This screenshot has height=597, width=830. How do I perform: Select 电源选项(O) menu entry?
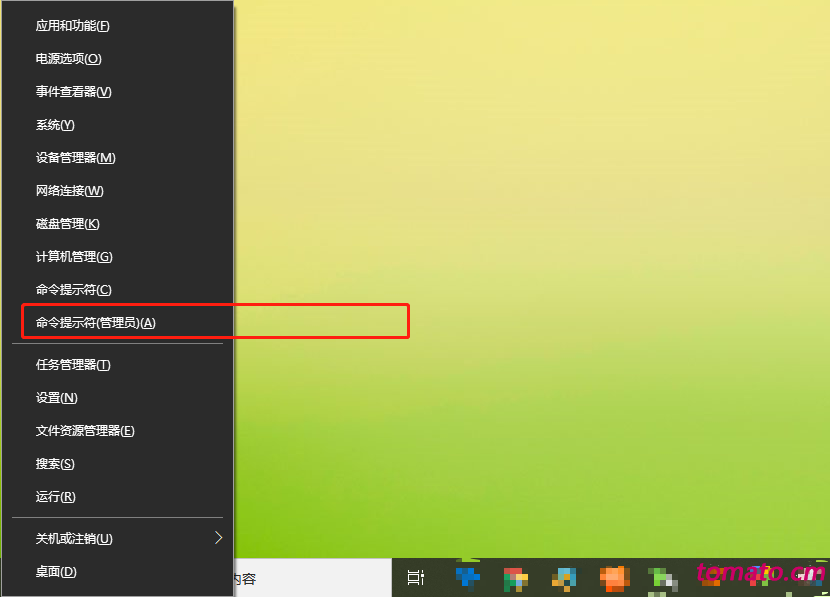118,59
